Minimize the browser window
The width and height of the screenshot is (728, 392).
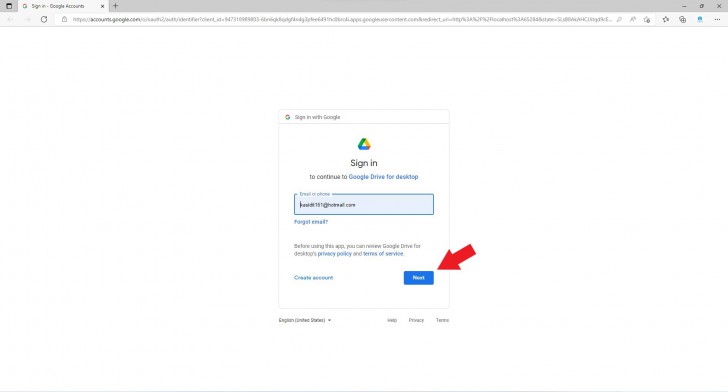pyautogui.click(x=684, y=6)
